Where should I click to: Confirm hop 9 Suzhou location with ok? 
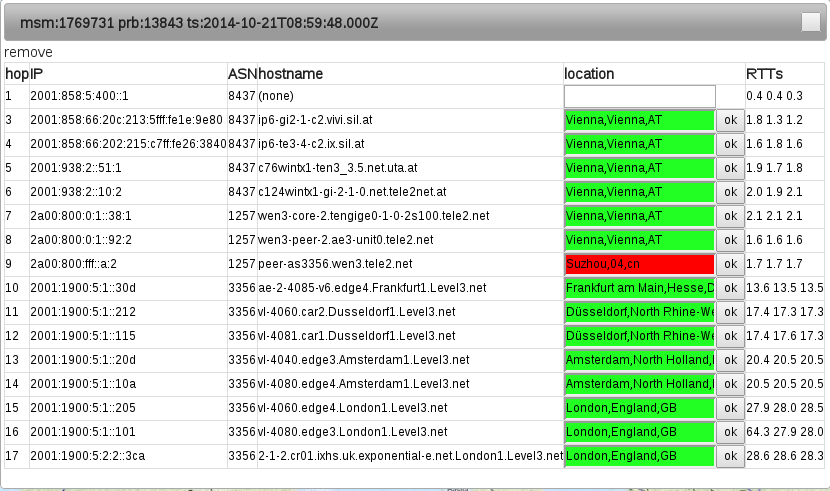coord(729,264)
